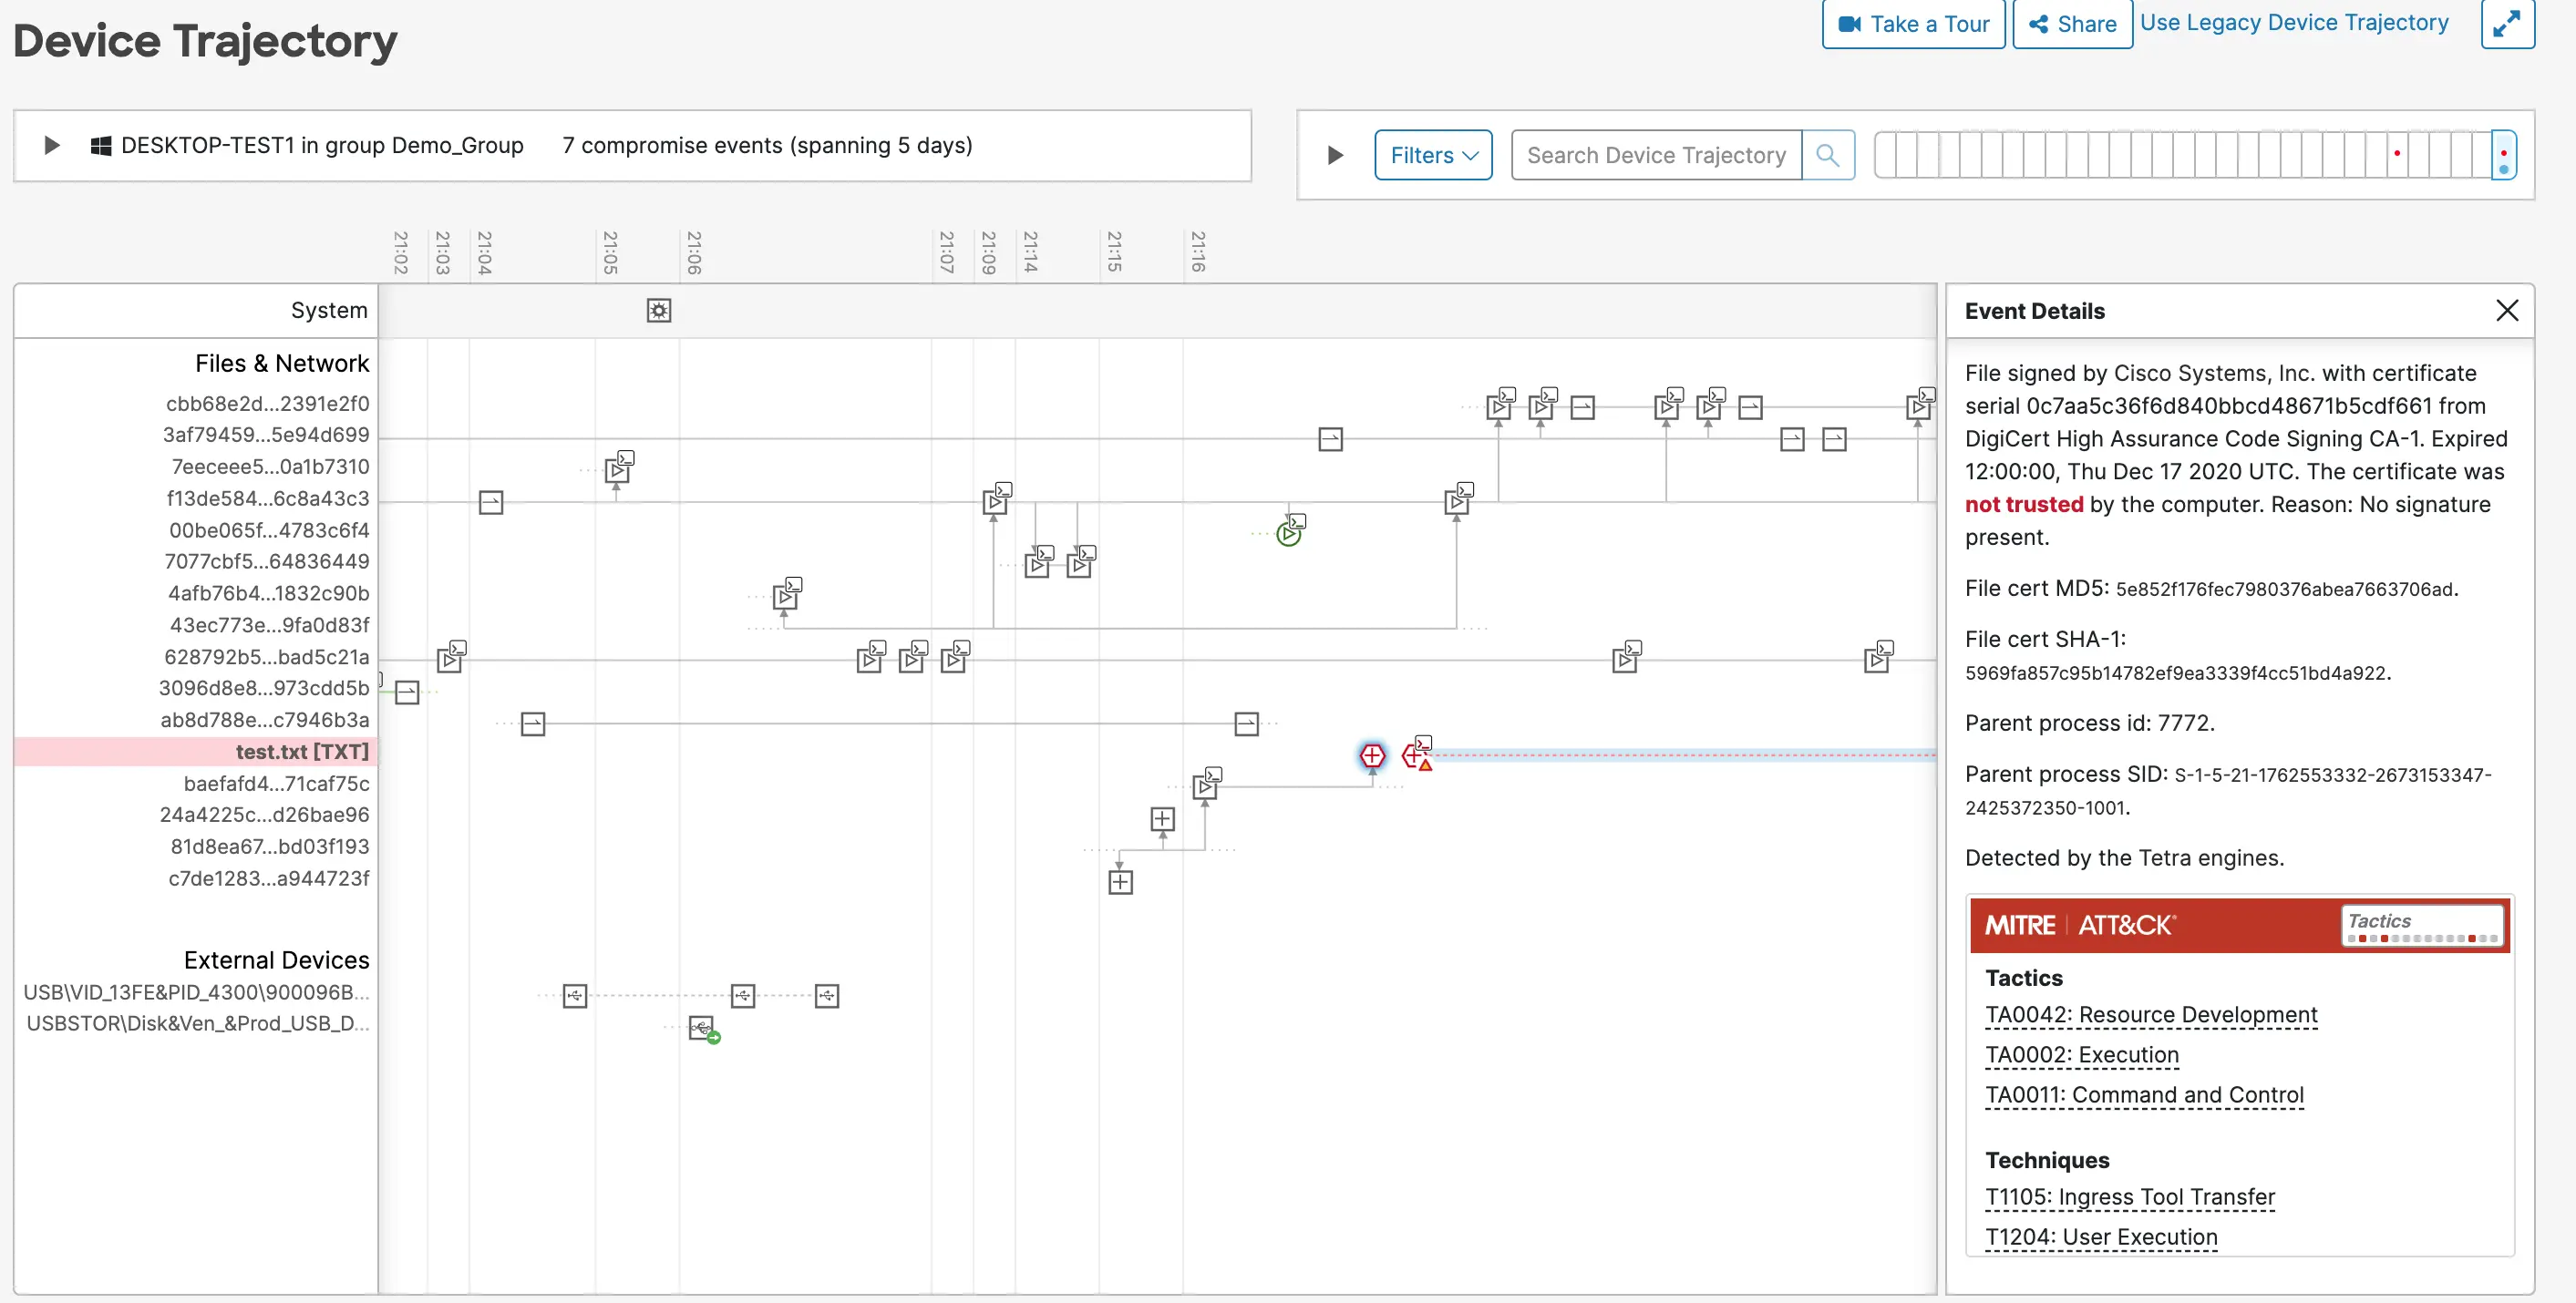Image resolution: width=2576 pixels, height=1303 pixels.
Task: Click the red threat detected icon with warning triangle
Action: point(1416,756)
